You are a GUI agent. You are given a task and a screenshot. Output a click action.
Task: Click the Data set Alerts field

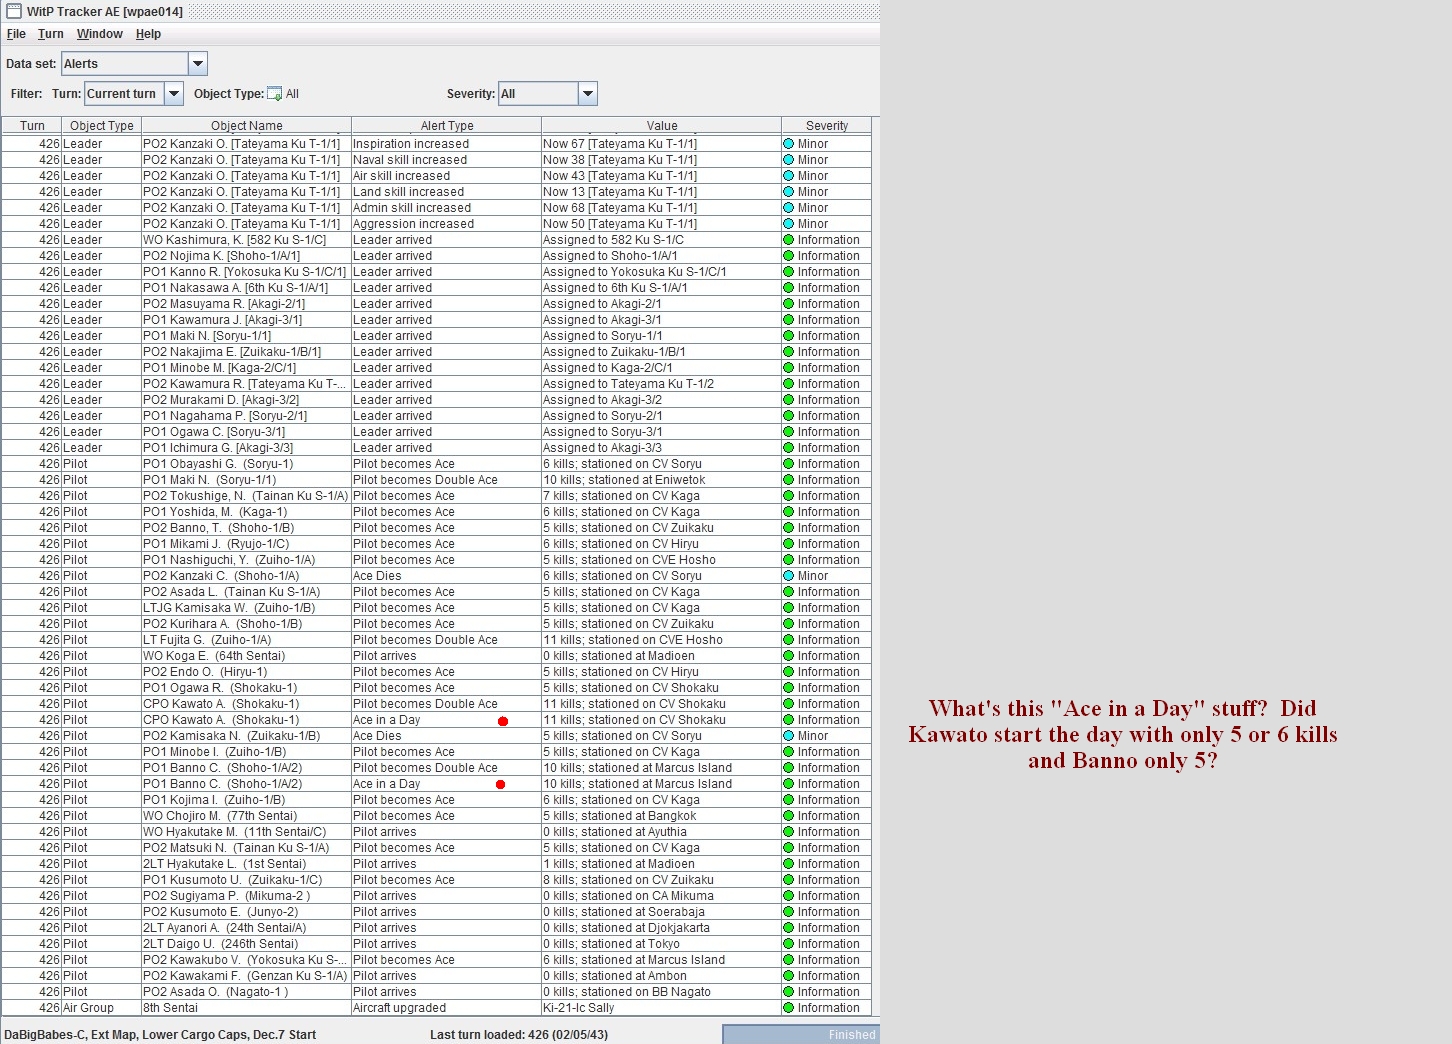125,64
